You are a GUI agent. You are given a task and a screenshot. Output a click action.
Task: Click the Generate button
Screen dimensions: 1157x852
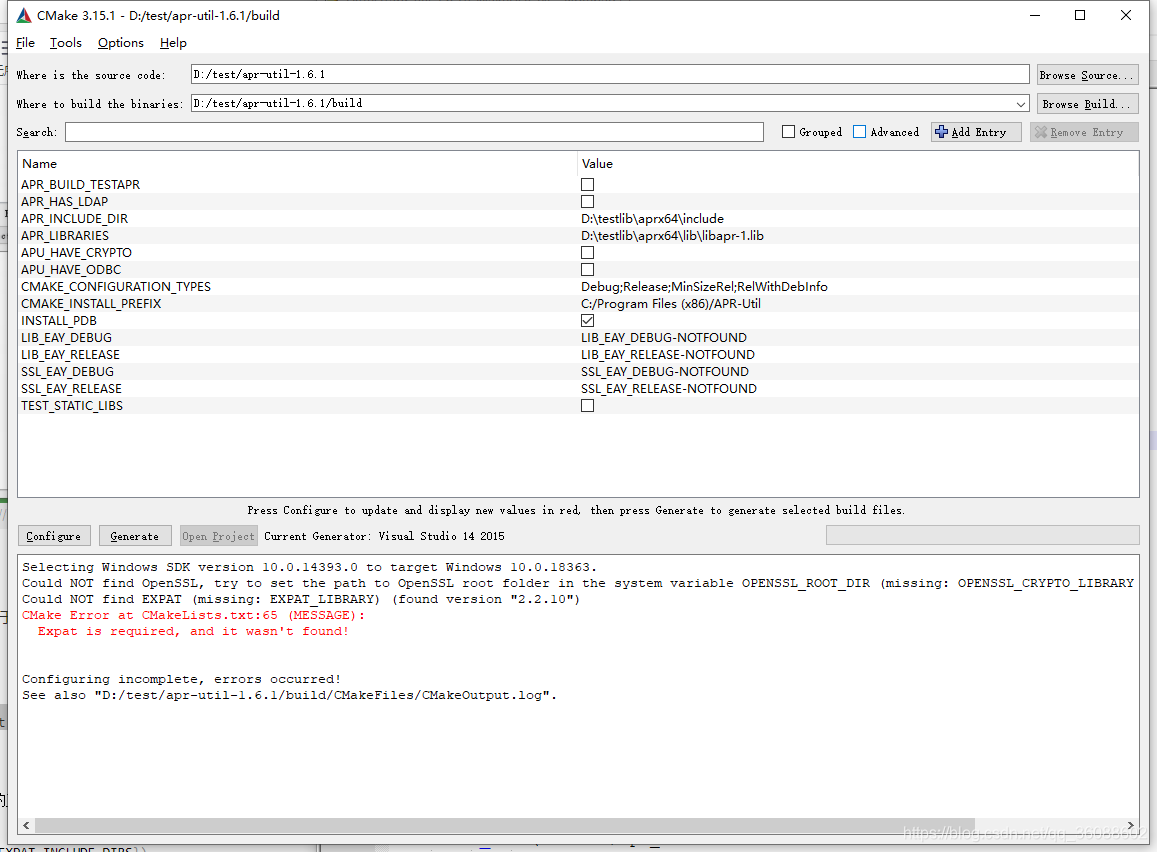click(135, 536)
